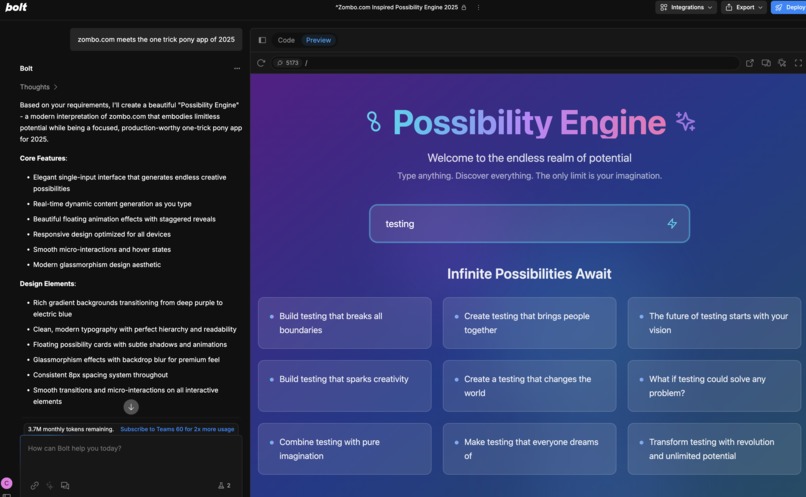
Task: Click the infinity logo beside Possibility Engine
Action: (374, 122)
